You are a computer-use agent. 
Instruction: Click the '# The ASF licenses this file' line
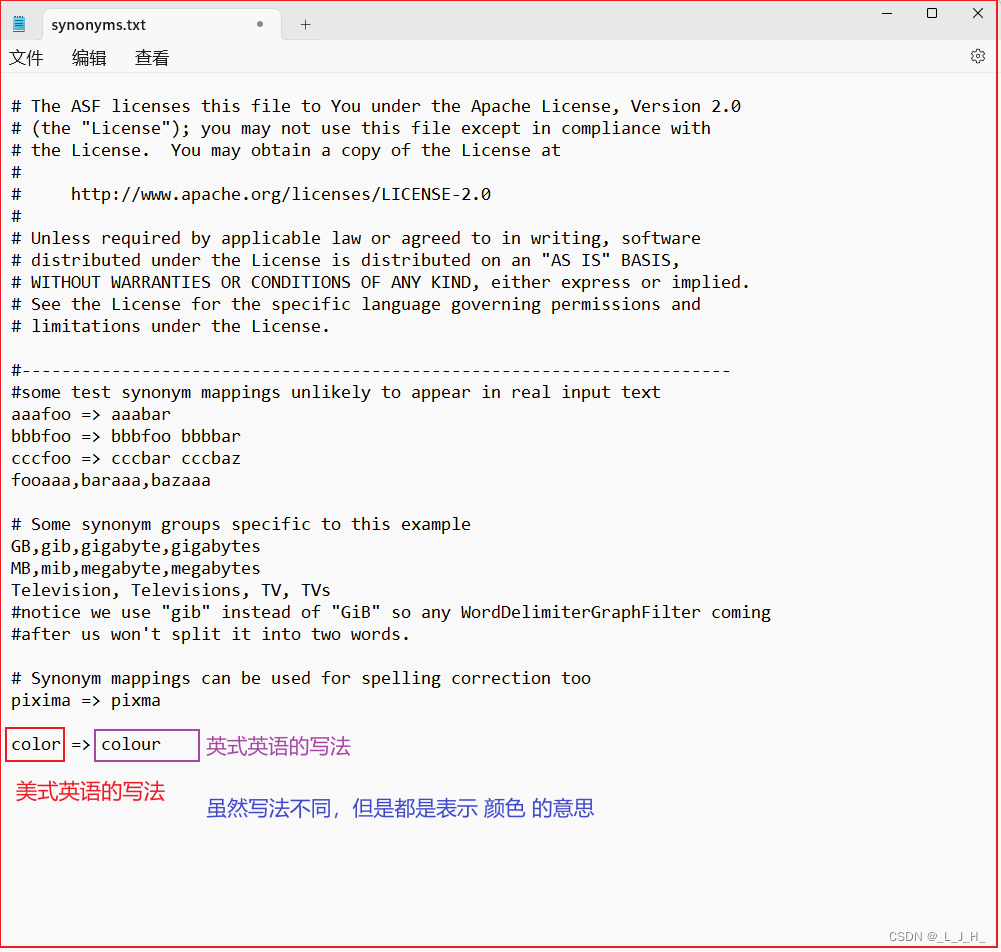pos(376,106)
